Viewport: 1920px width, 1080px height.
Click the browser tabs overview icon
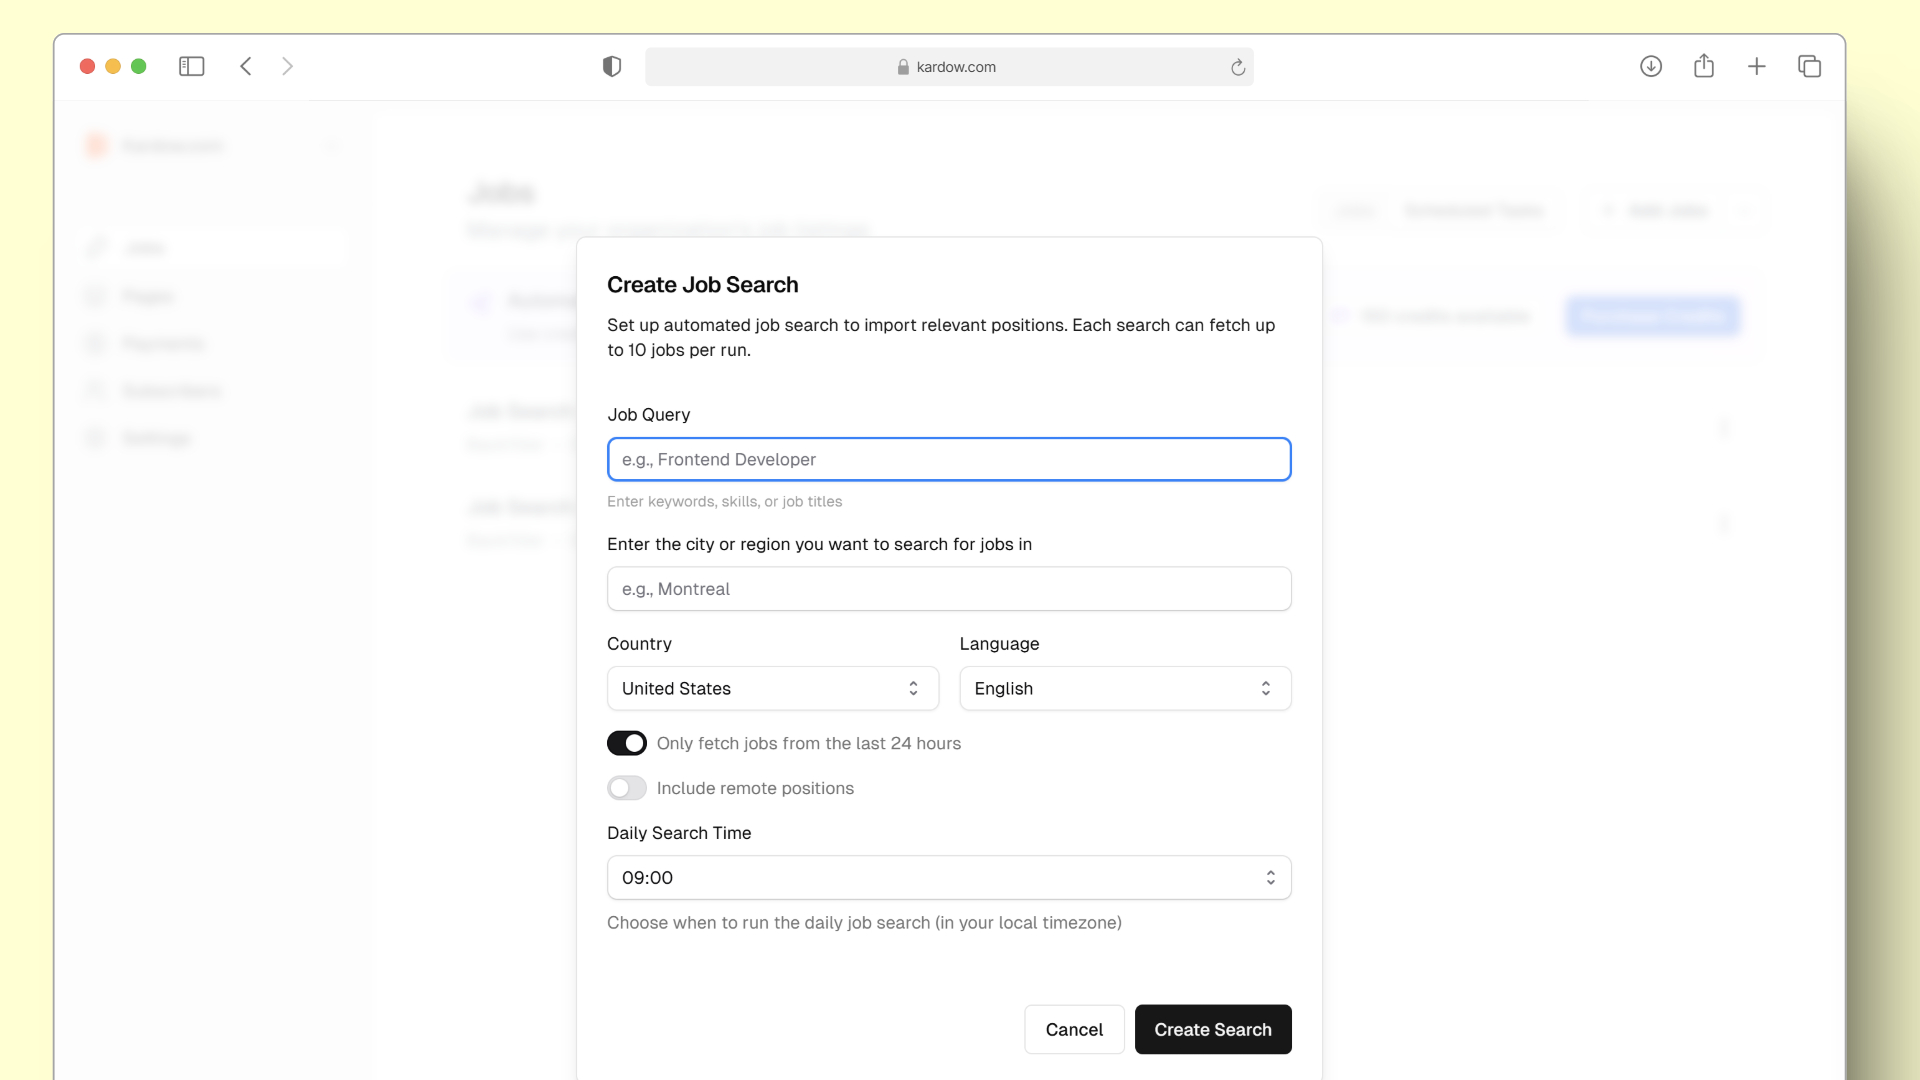pos(1811,66)
